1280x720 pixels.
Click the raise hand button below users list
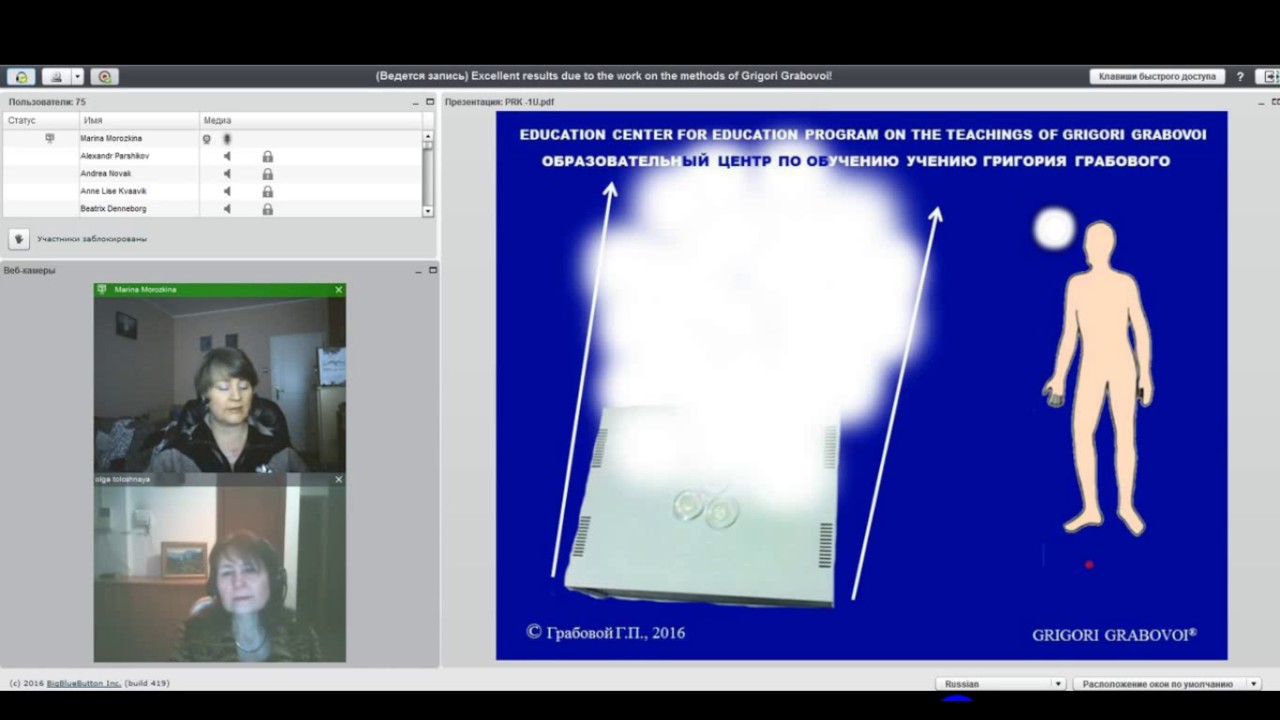pos(18,239)
